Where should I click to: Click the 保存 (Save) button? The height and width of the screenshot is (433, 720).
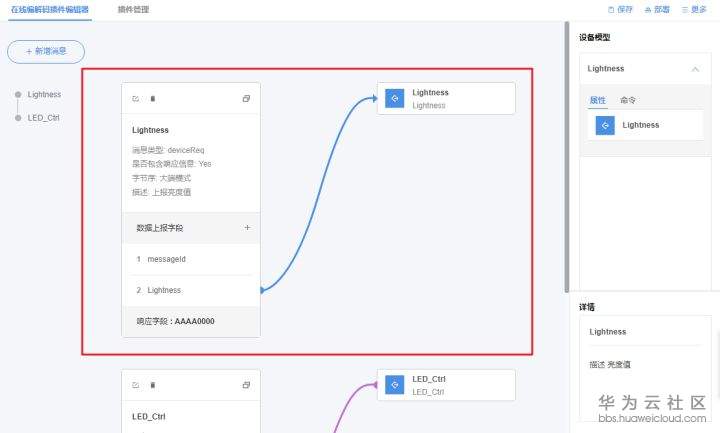620,9
